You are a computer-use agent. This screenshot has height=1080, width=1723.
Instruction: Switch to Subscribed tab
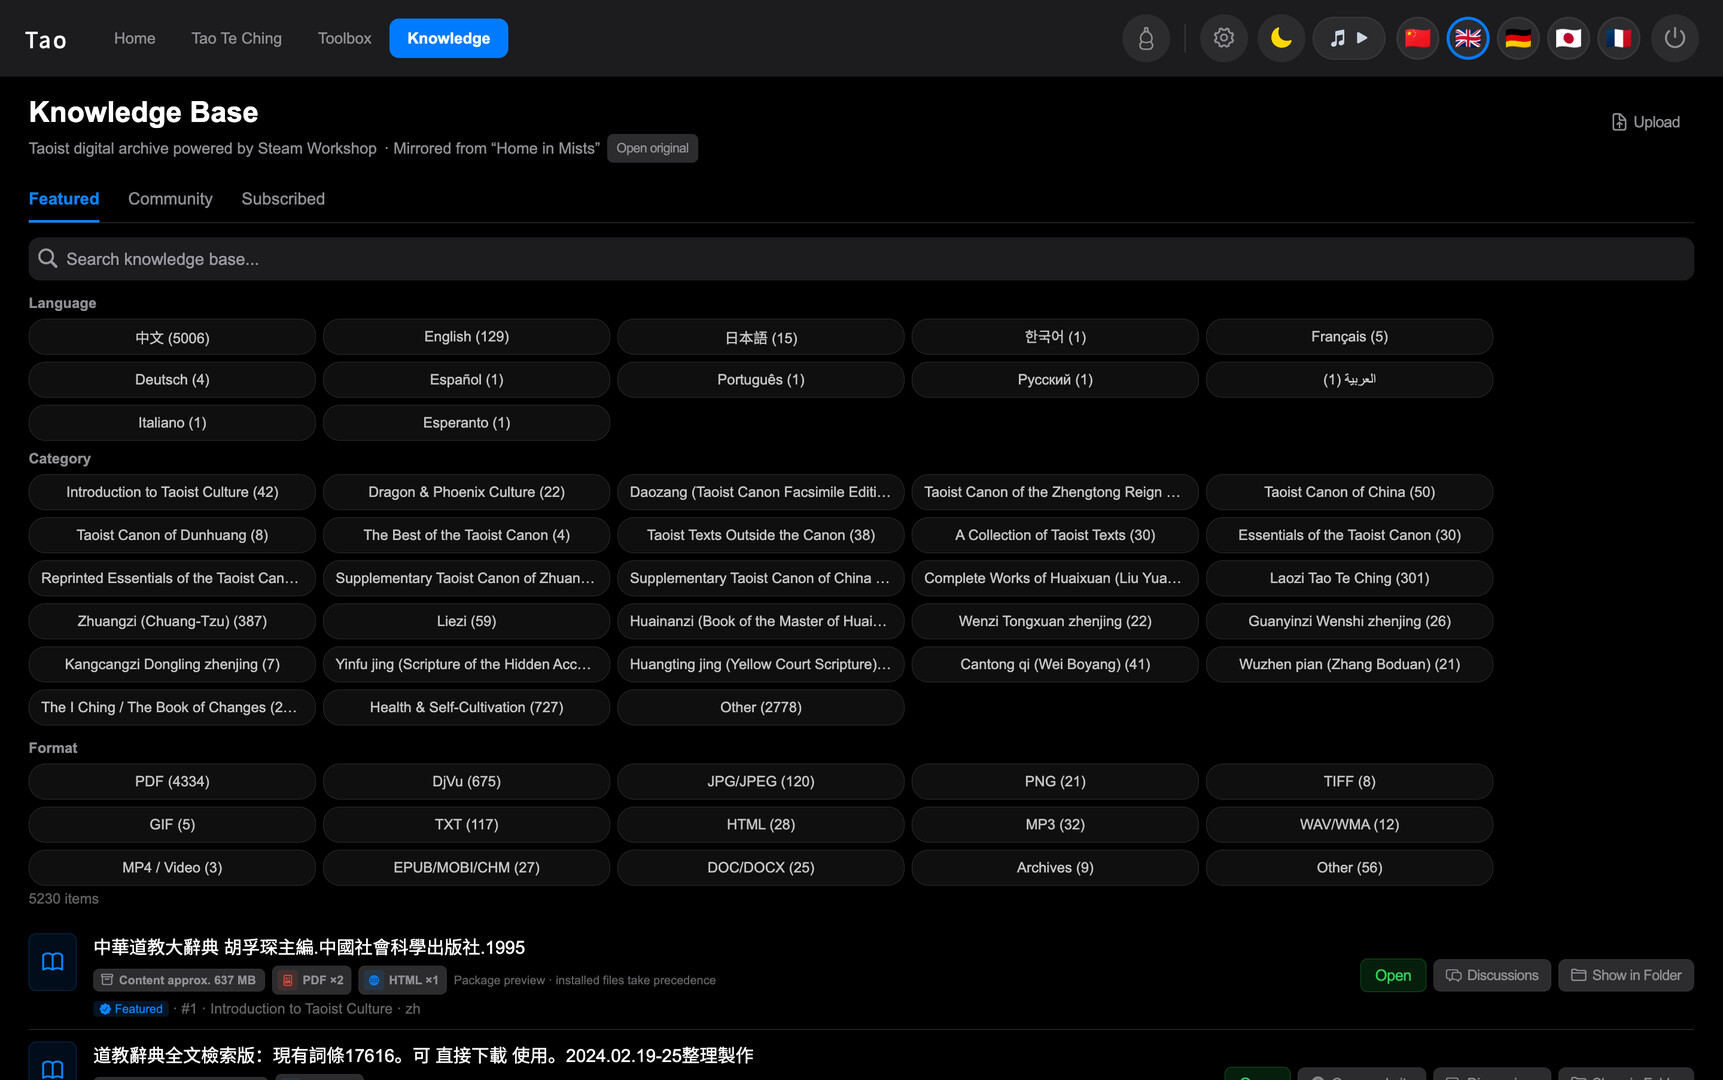283,199
